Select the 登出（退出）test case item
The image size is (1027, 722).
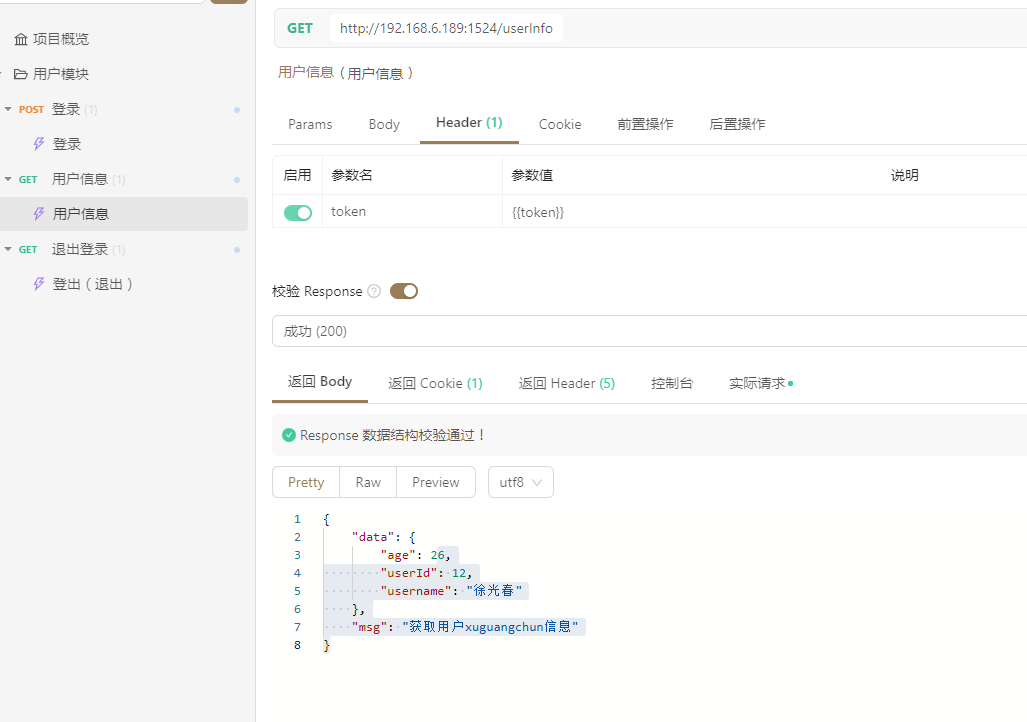tap(93, 284)
